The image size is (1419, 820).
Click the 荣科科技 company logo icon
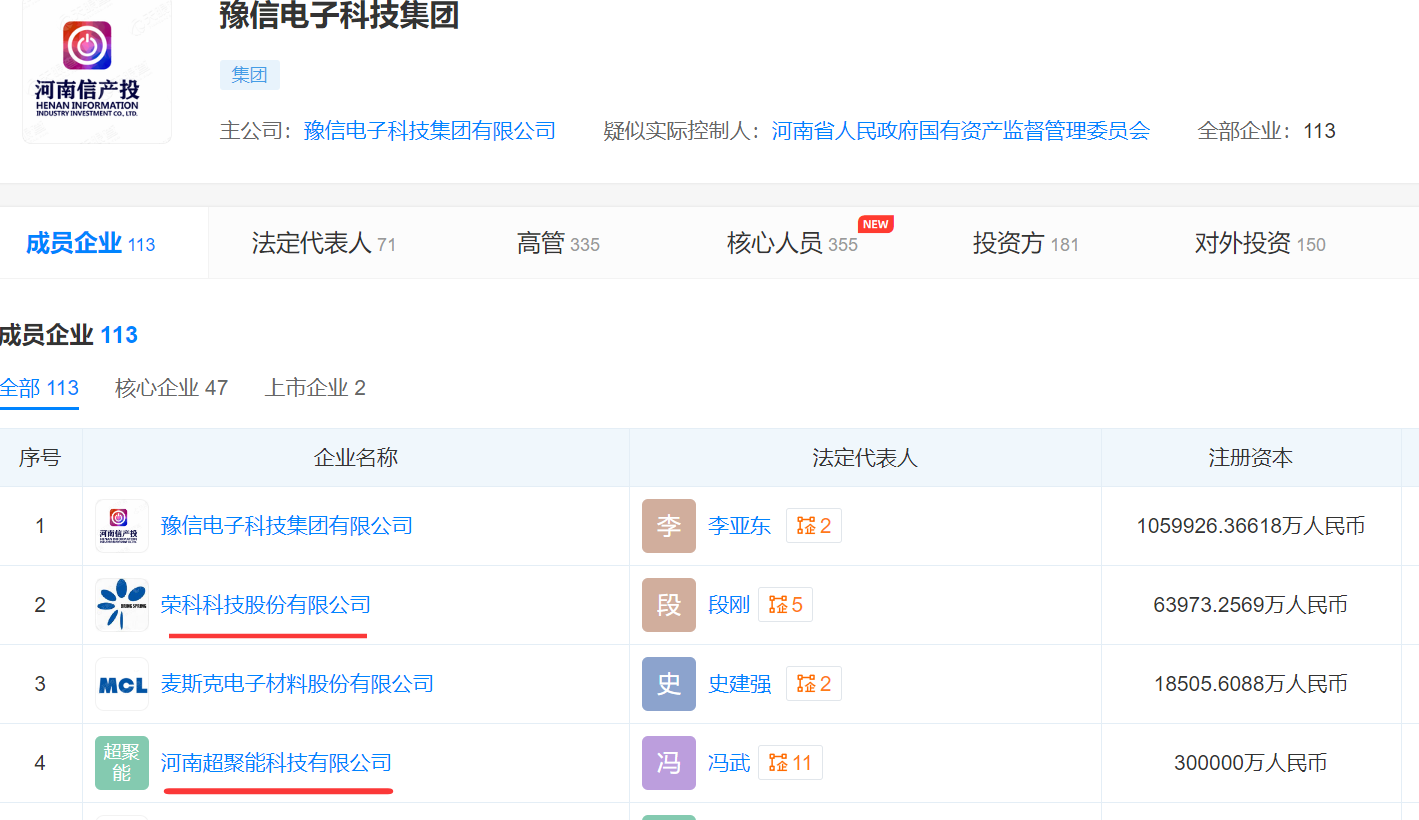point(122,605)
